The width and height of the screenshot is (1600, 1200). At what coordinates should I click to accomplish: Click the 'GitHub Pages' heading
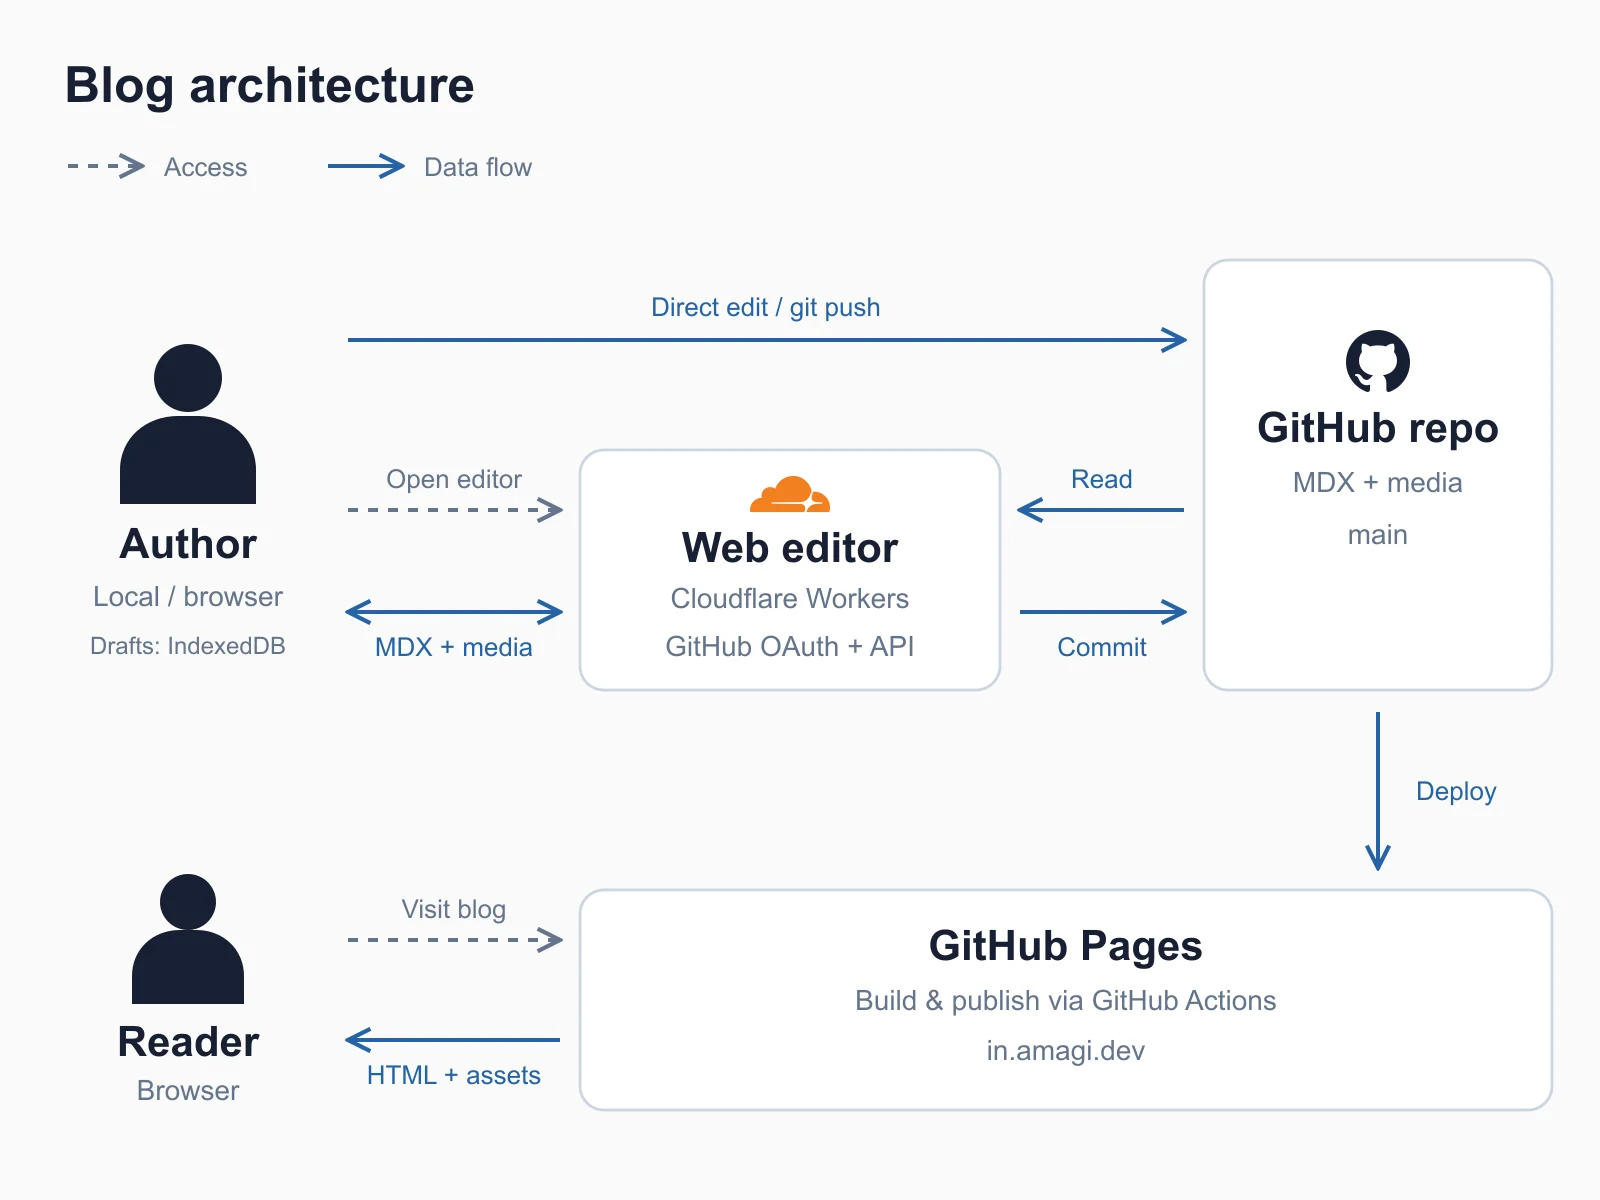point(1066,947)
